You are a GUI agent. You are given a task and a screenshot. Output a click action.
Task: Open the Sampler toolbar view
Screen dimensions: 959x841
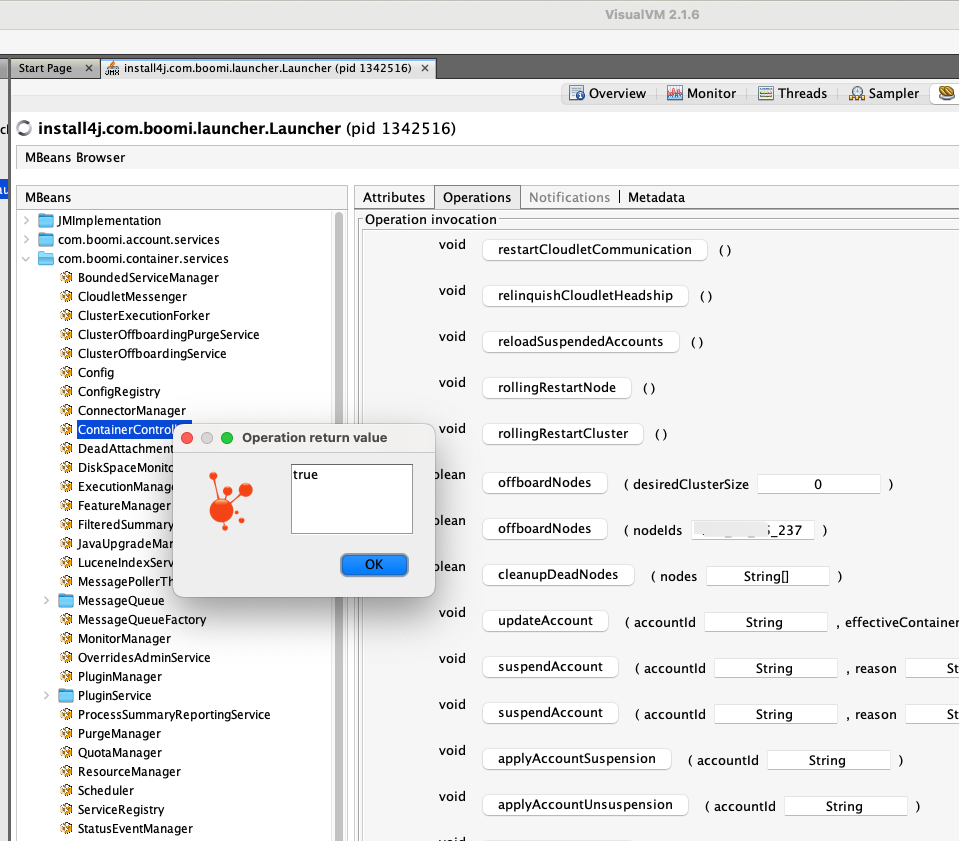coord(883,93)
